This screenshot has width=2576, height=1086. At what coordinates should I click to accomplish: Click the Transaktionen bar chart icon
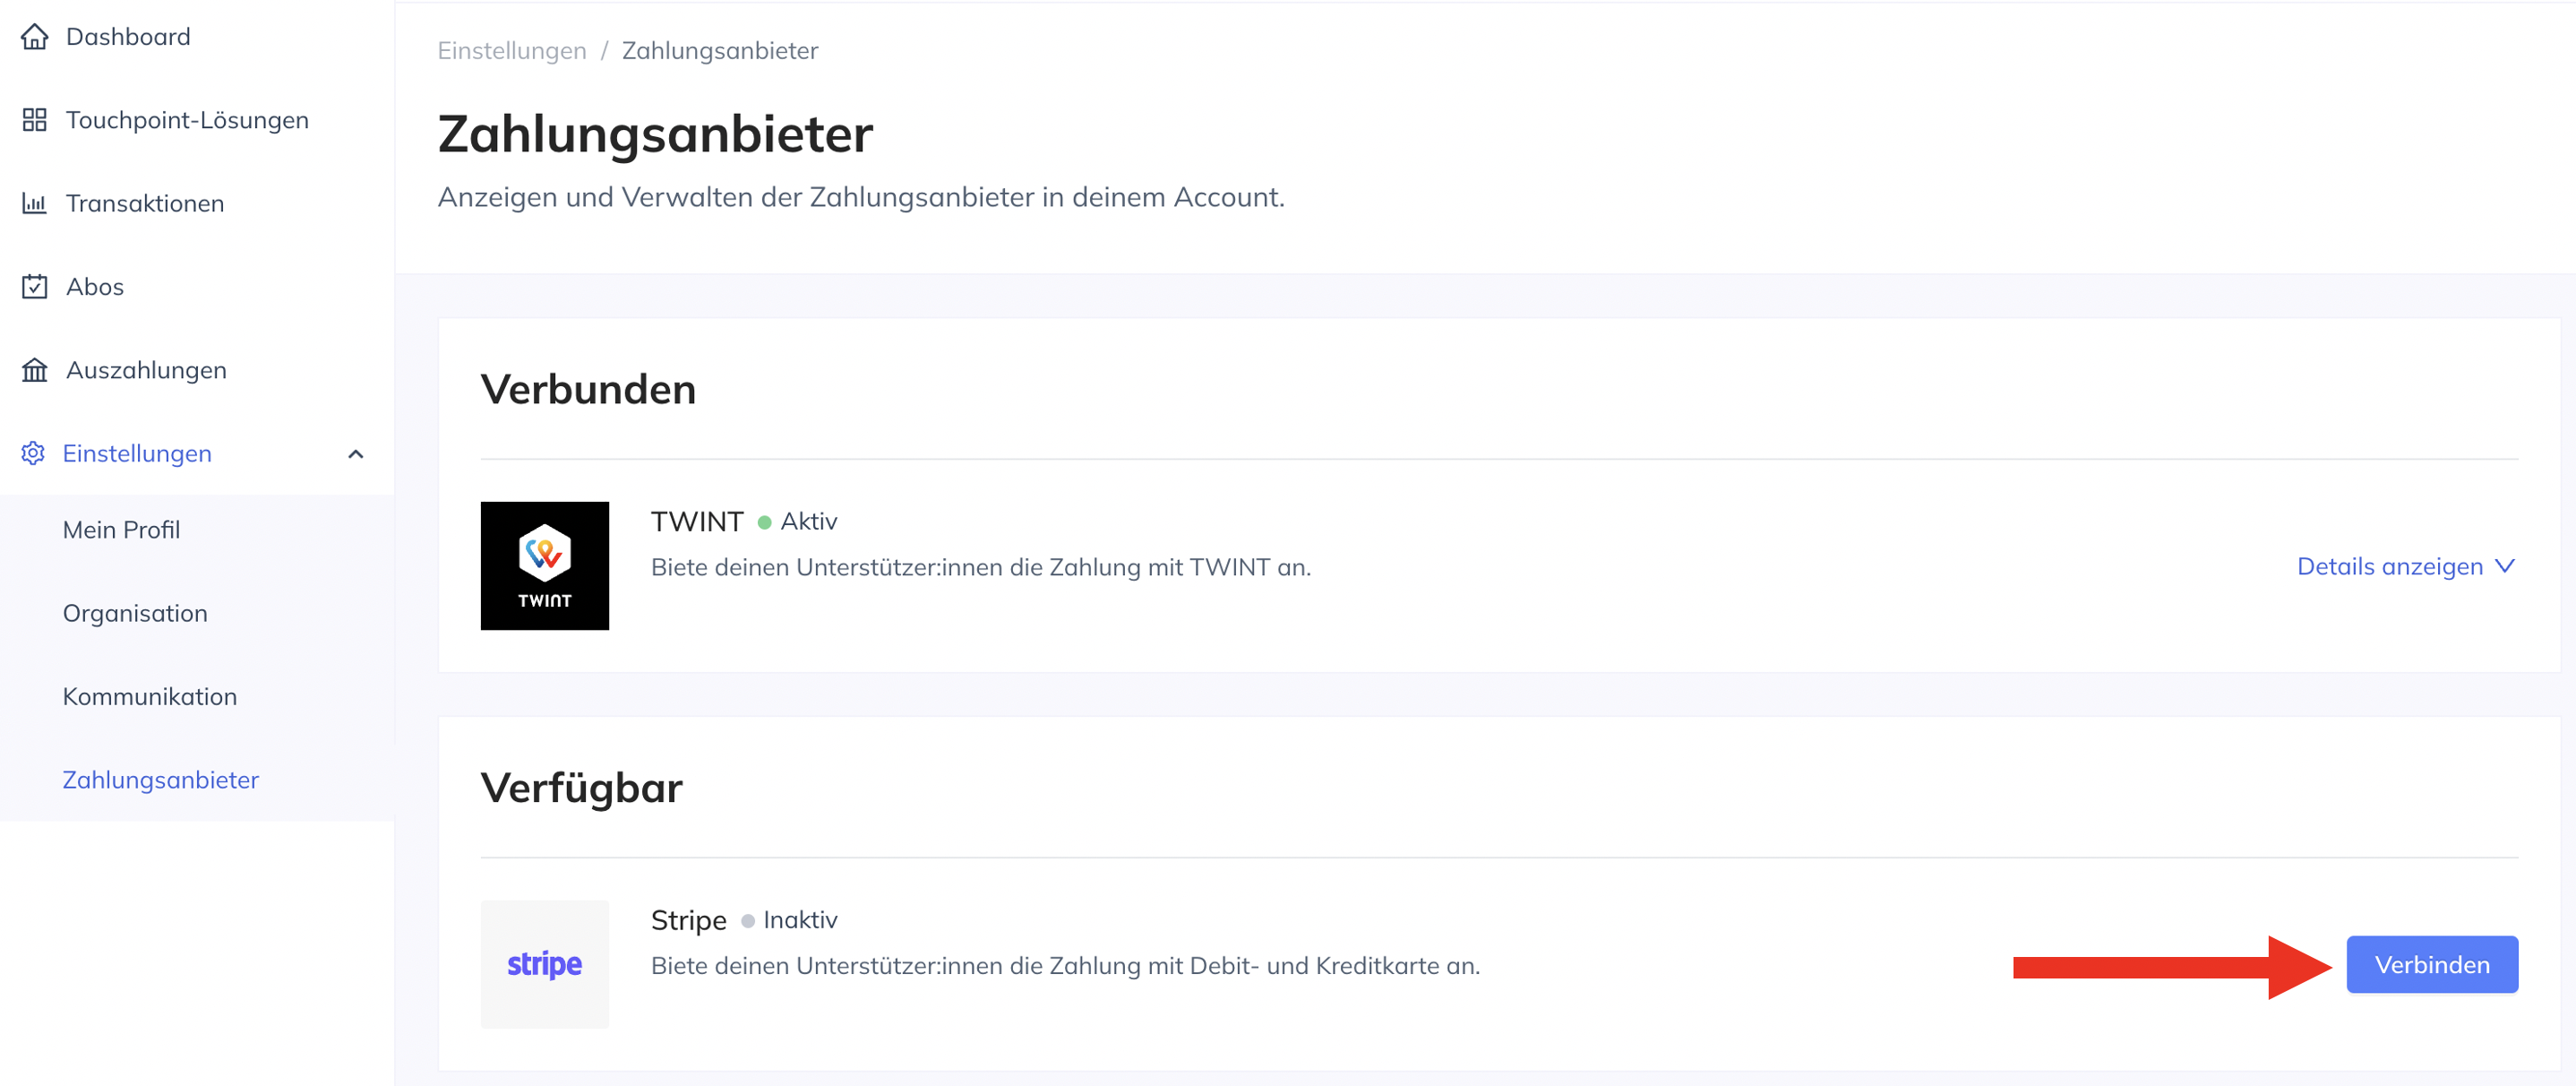pyautogui.click(x=34, y=204)
